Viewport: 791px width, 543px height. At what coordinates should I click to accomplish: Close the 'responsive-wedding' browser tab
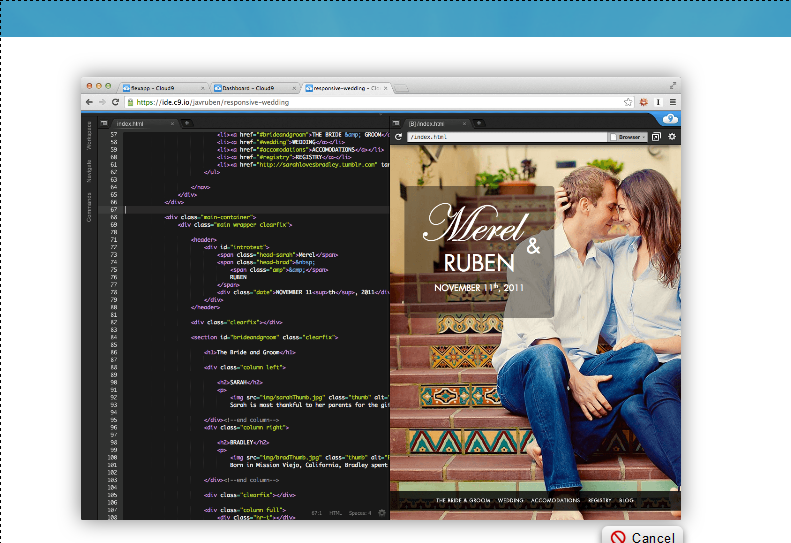385,88
